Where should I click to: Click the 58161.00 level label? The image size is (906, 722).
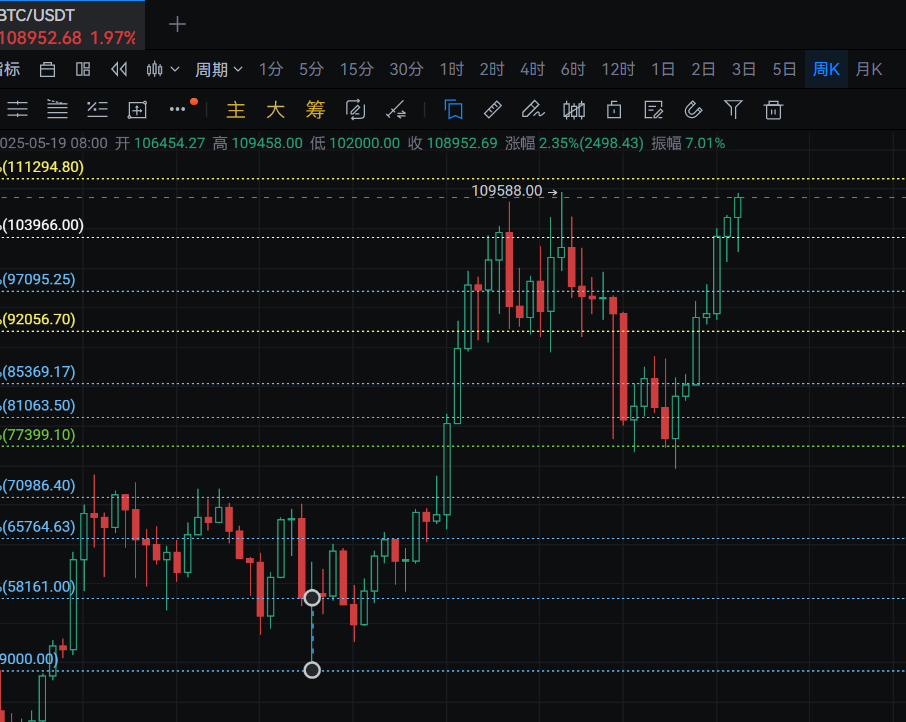coord(38,587)
